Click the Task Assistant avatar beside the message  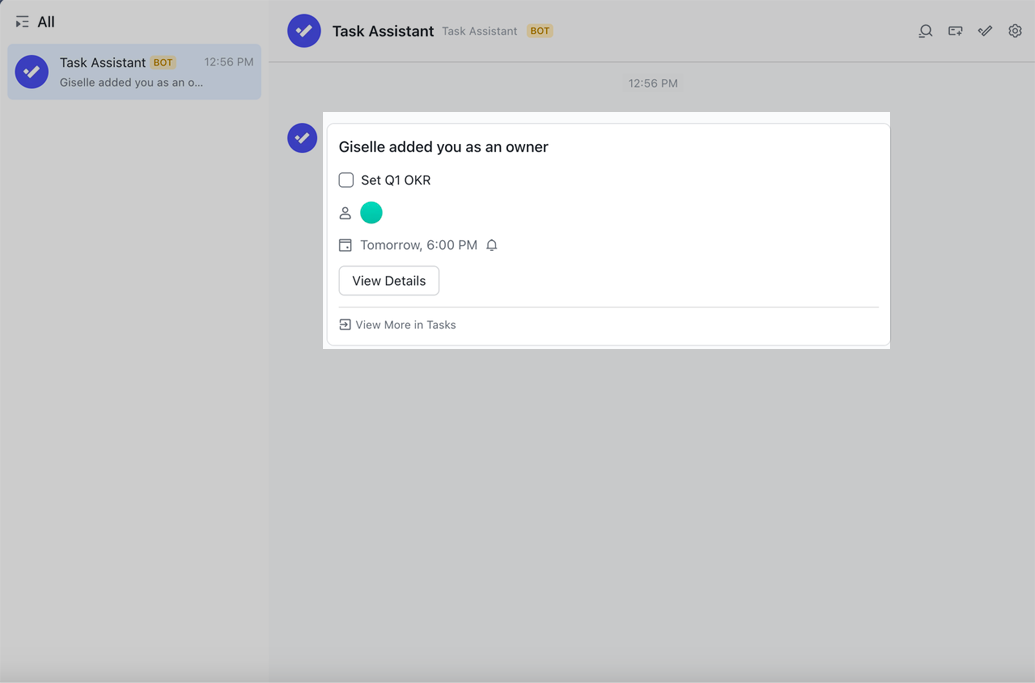pyautogui.click(x=301, y=138)
